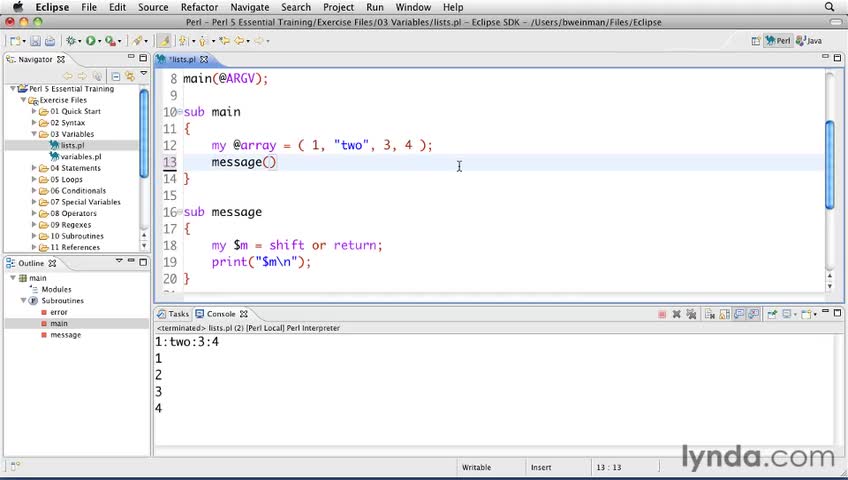
Task: Maximize the Console view
Action: [837, 312]
